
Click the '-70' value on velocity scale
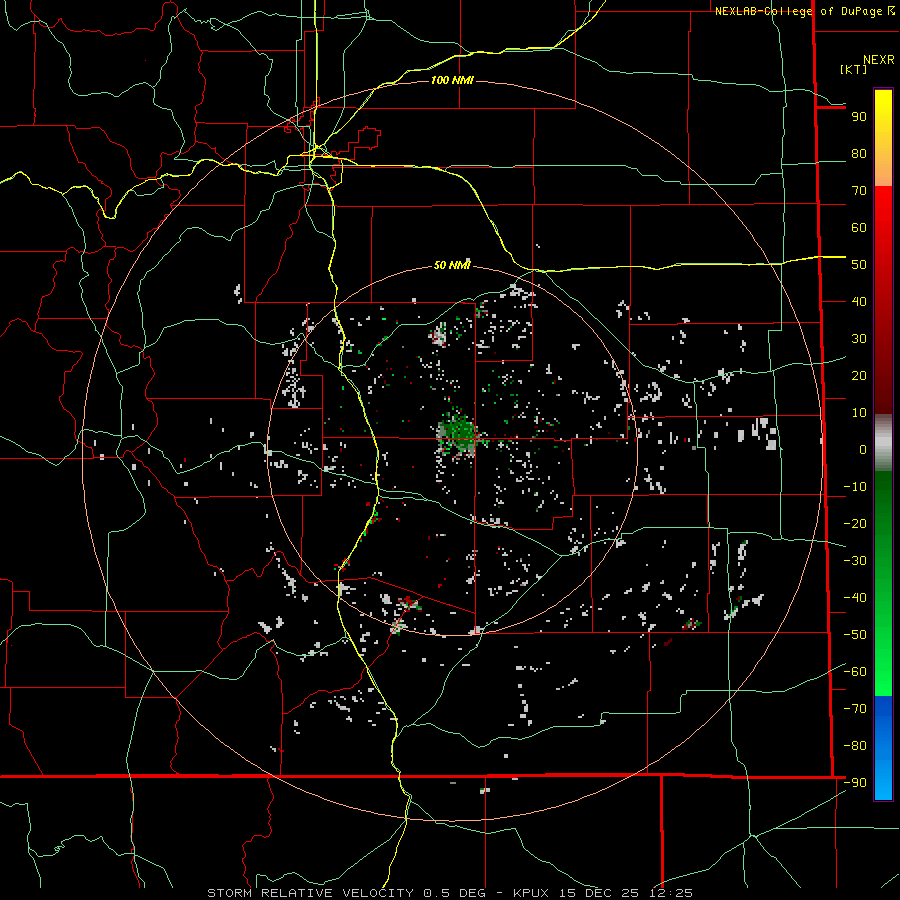855,709
